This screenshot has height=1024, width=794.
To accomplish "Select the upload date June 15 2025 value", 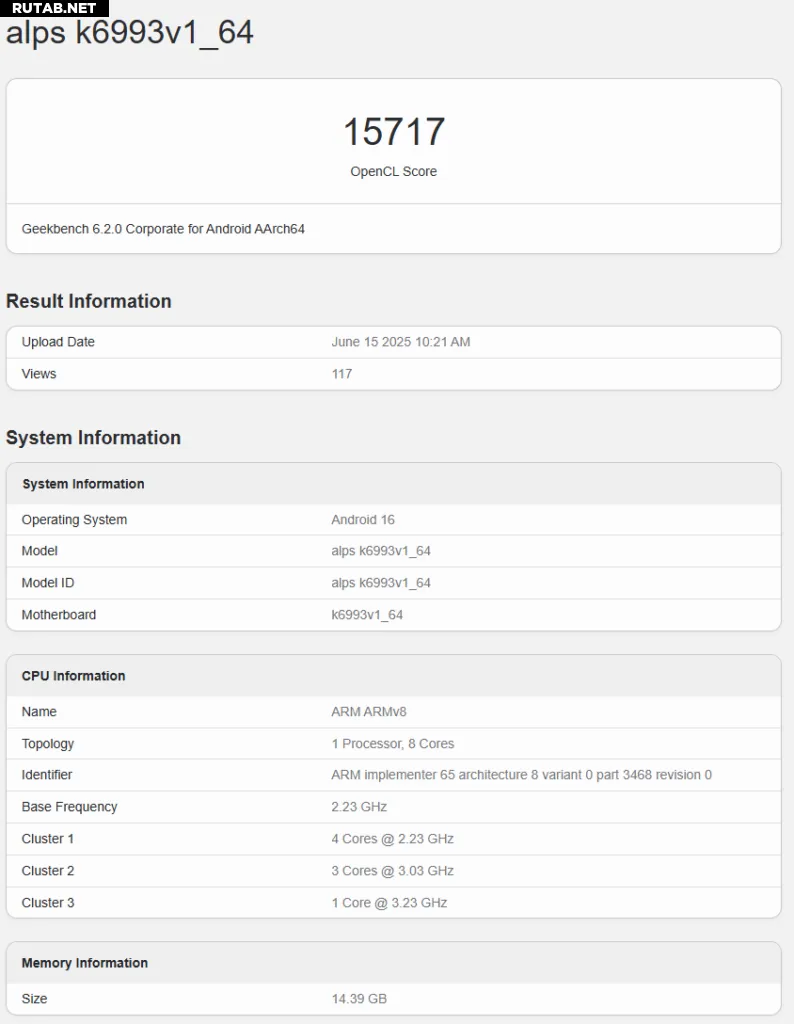I will [x=400, y=342].
